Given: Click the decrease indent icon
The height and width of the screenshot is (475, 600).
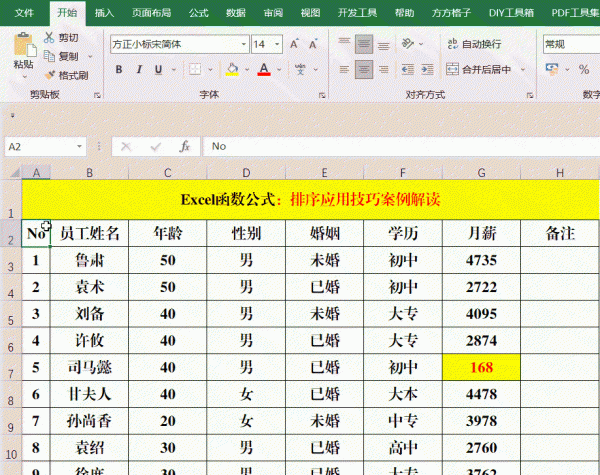Looking at the screenshot, I should [x=408, y=69].
